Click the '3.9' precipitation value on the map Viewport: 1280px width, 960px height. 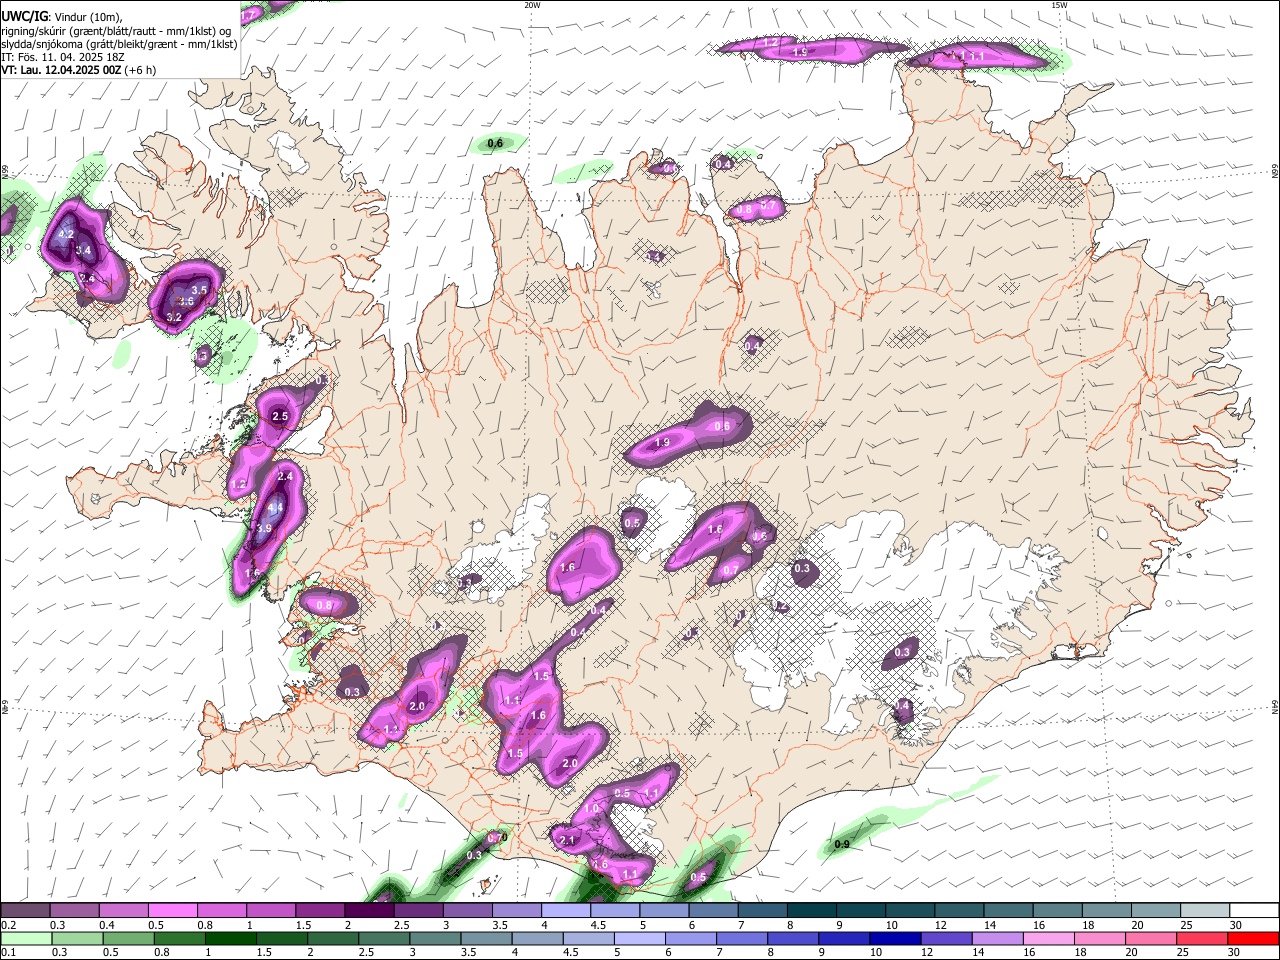pyautogui.click(x=264, y=529)
